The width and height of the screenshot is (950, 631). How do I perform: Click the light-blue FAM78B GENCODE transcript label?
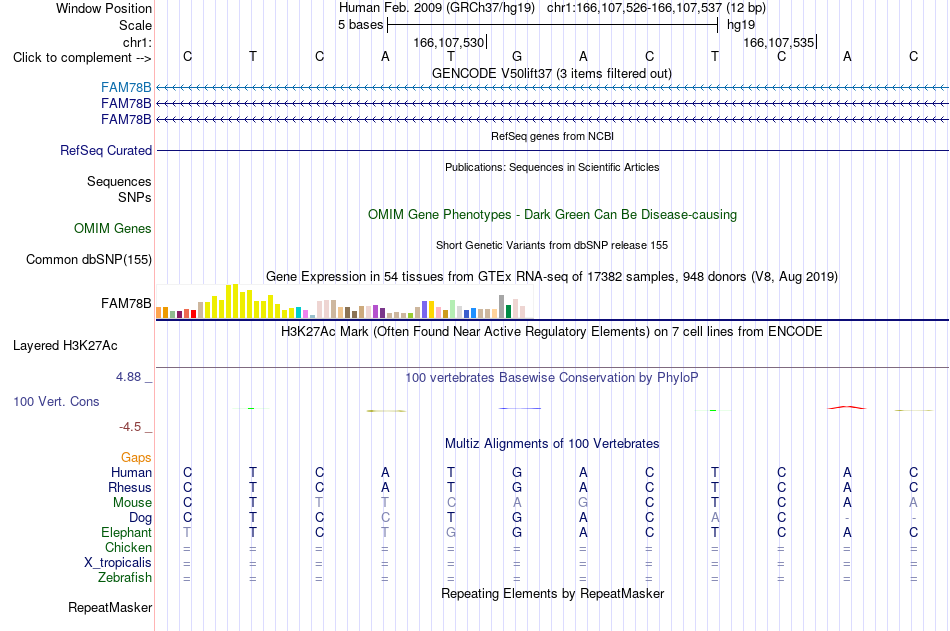click(x=126, y=87)
